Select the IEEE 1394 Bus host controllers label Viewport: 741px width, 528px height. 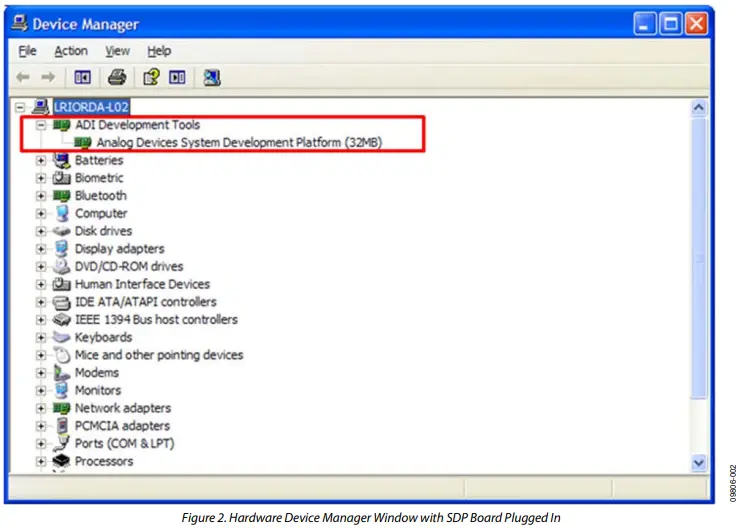click(156, 320)
